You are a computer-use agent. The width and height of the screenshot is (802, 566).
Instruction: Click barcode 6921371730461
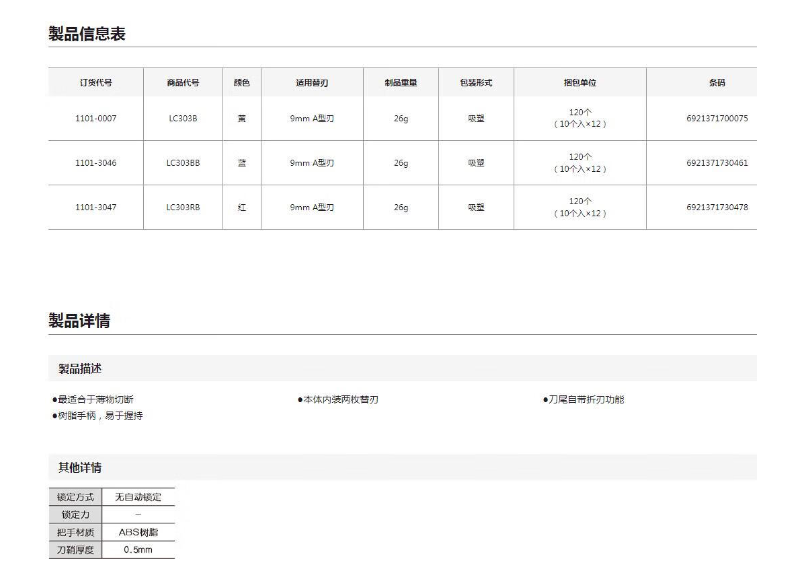click(x=717, y=163)
